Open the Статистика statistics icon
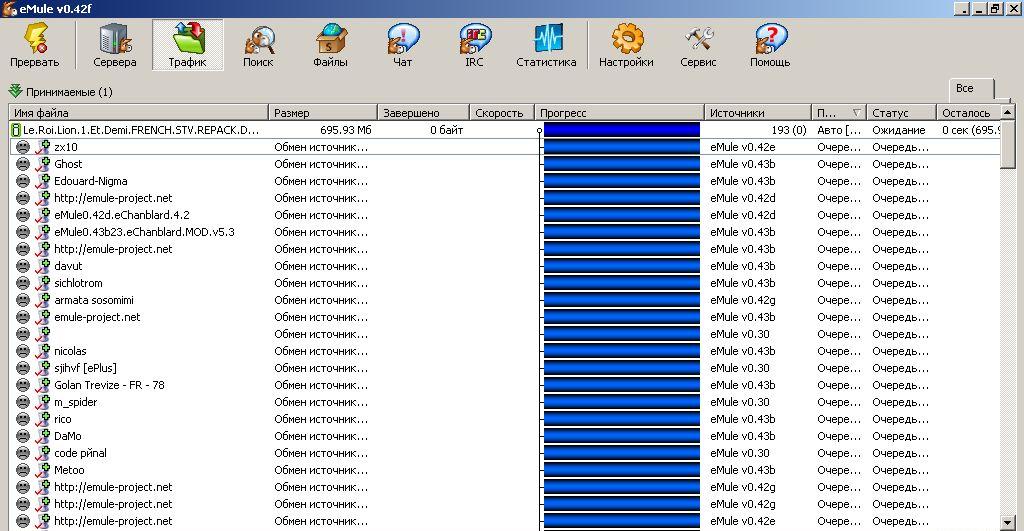This screenshot has height=531, width=1024. (546, 44)
